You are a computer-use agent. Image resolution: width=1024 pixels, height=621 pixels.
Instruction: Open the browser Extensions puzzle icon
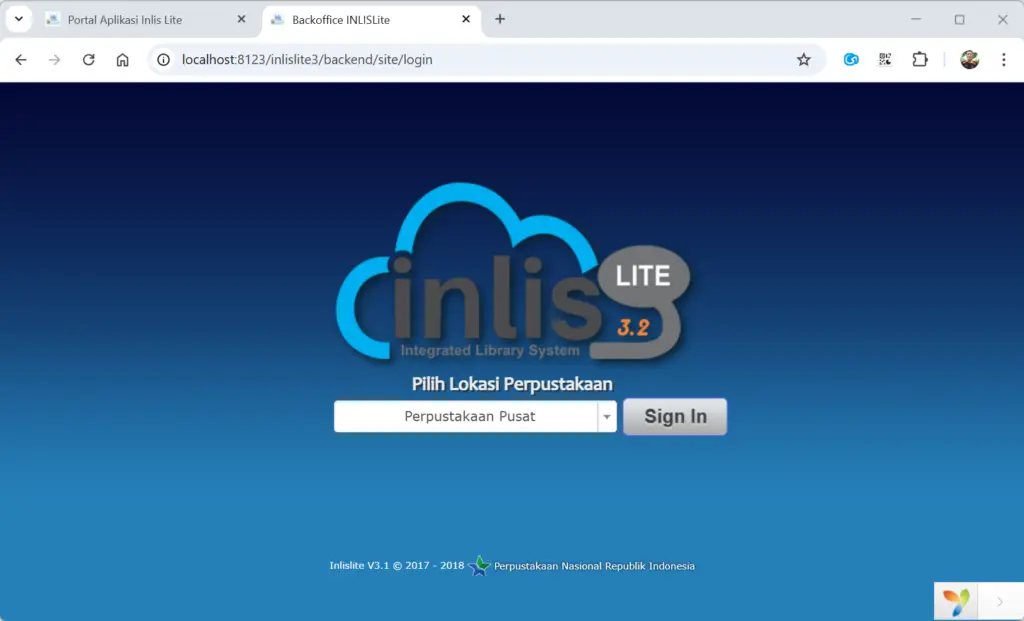point(920,59)
